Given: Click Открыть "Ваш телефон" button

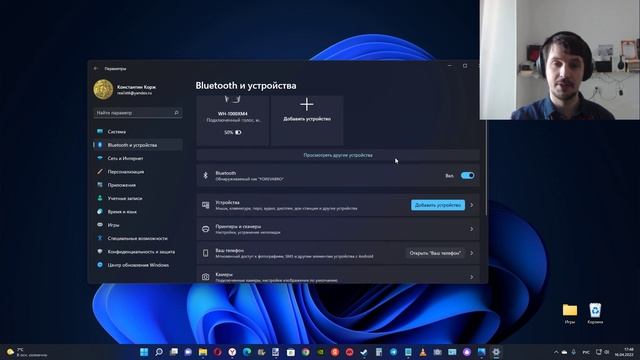Looking at the screenshot, I should click(435, 253).
